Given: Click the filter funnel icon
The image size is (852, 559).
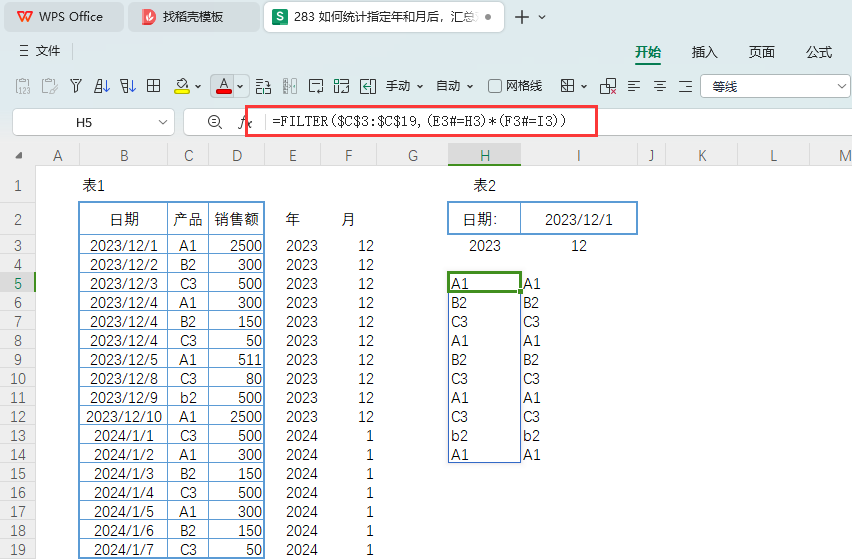Looking at the screenshot, I should [76, 86].
